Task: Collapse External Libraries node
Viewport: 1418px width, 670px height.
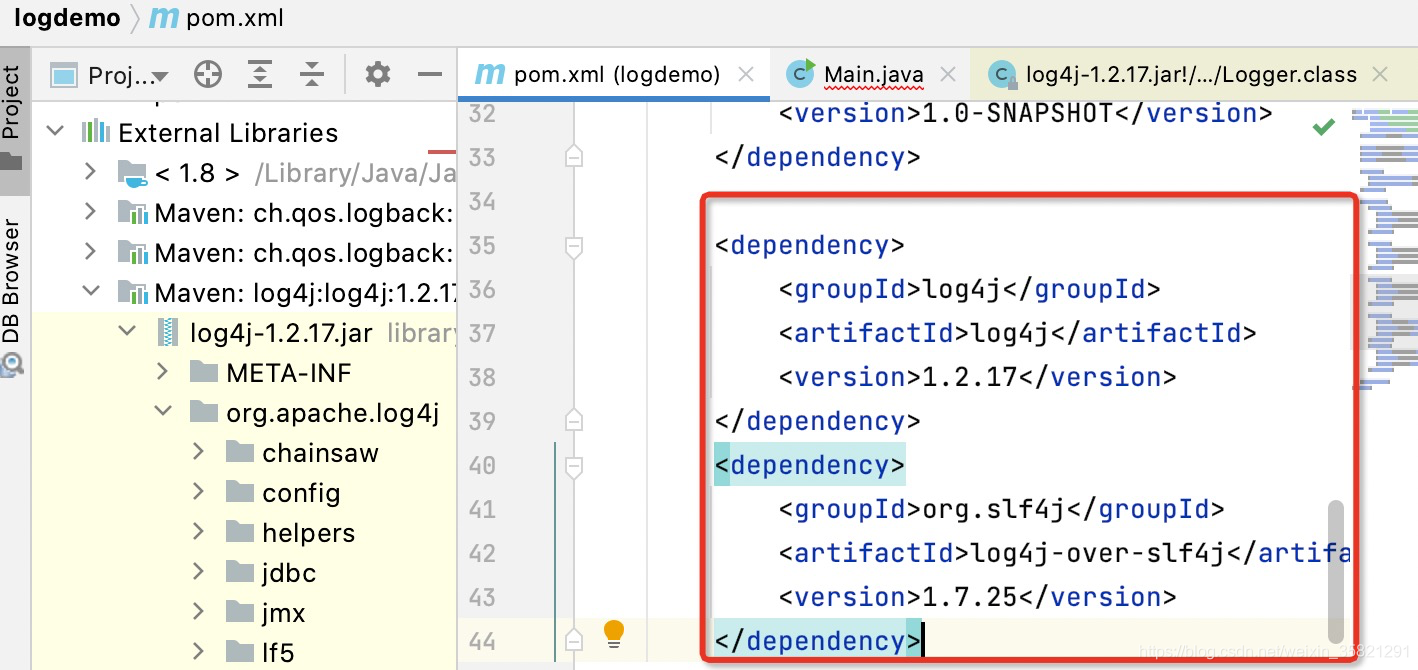Action: (x=56, y=132)
